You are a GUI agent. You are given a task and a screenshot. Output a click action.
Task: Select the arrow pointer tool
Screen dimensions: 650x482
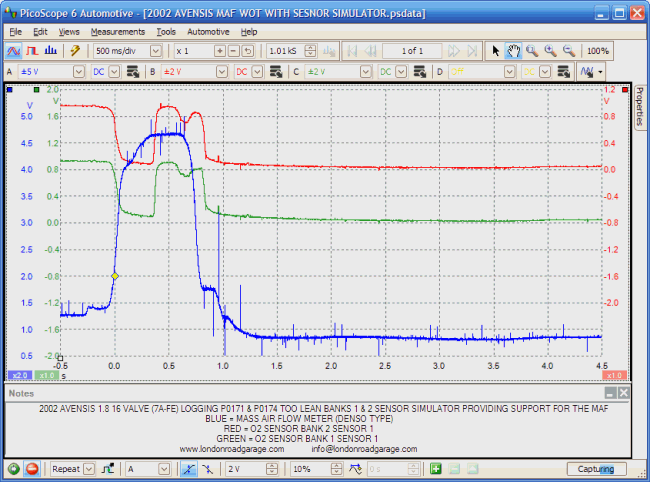point(495,50)
